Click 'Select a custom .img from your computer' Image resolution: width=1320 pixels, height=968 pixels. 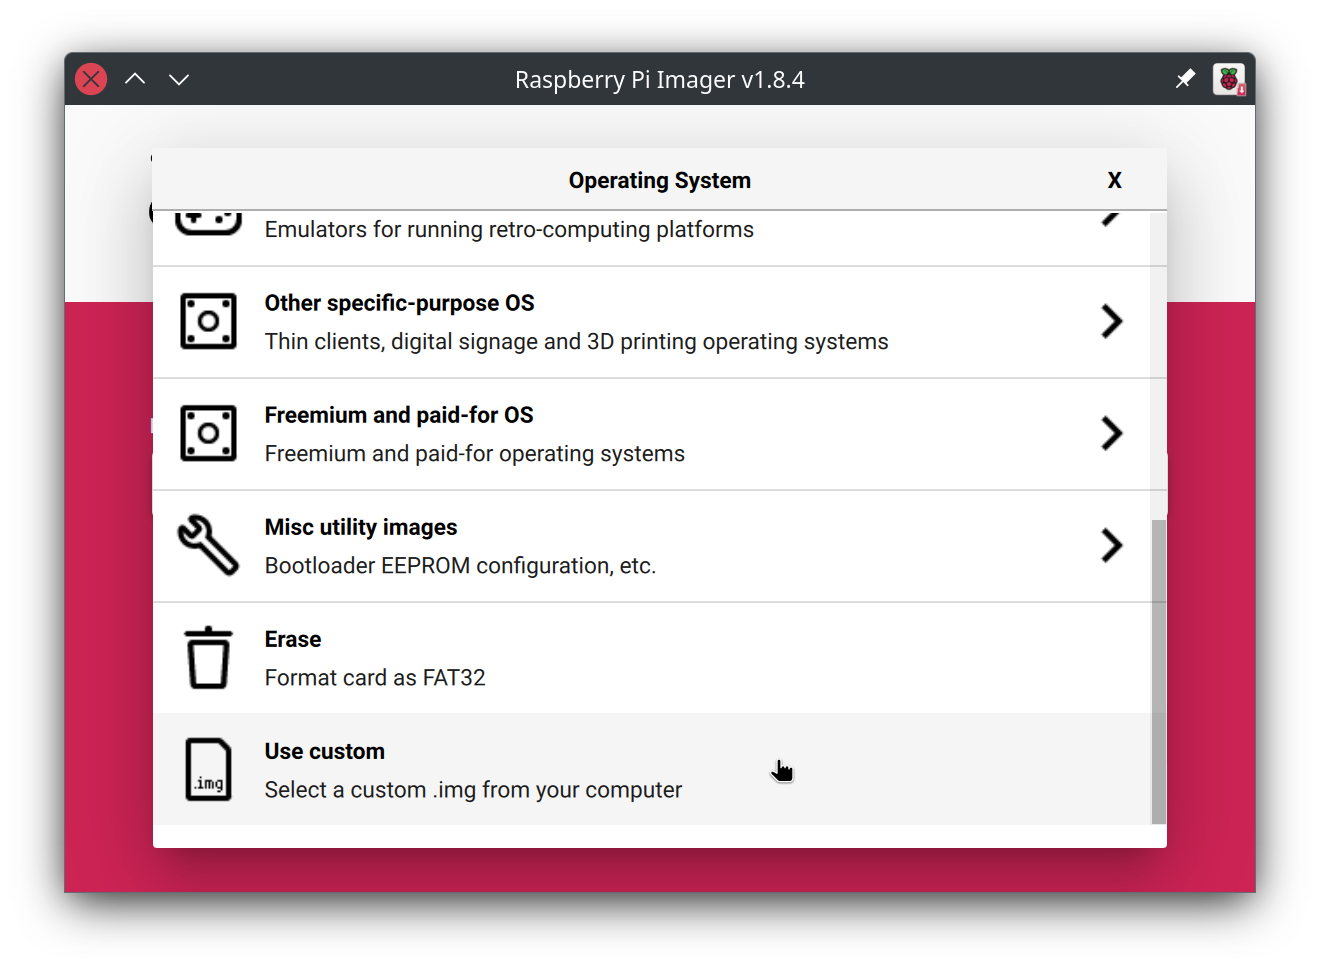473,790
